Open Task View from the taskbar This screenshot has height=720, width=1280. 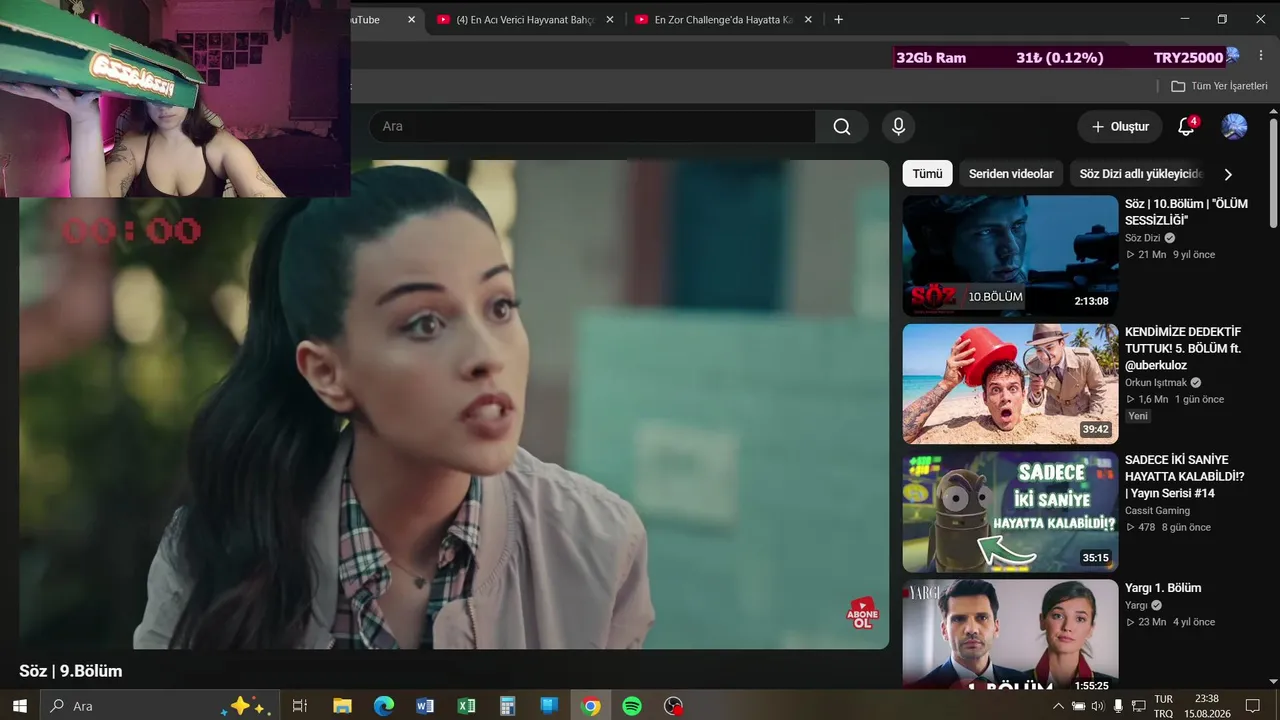[x=299, y=706]
